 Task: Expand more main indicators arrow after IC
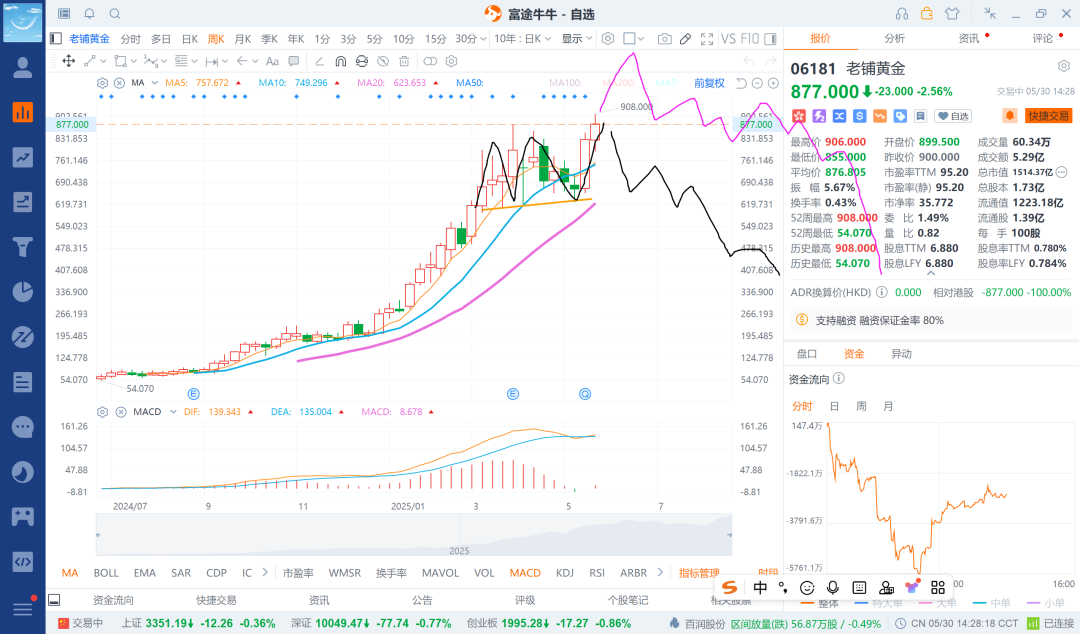coord(265,573)
